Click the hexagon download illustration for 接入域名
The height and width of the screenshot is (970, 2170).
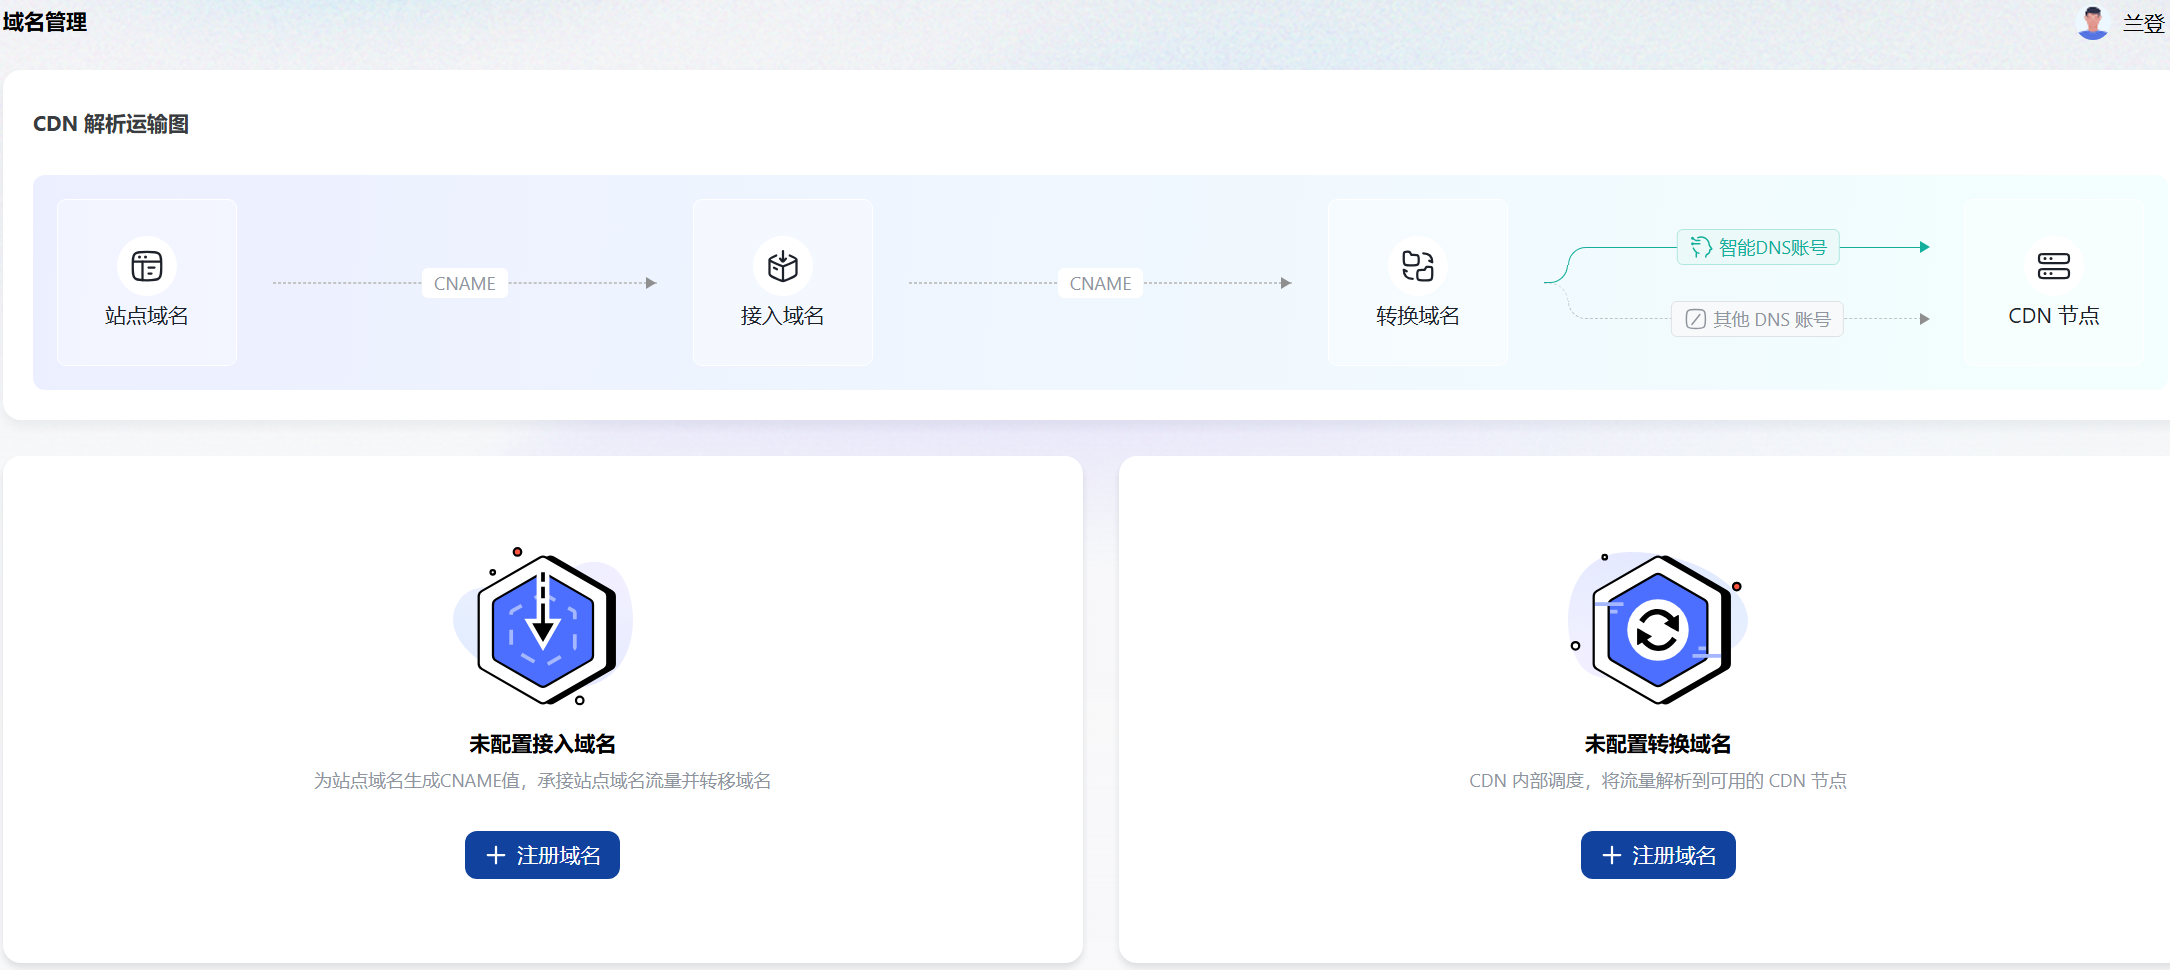543,628
